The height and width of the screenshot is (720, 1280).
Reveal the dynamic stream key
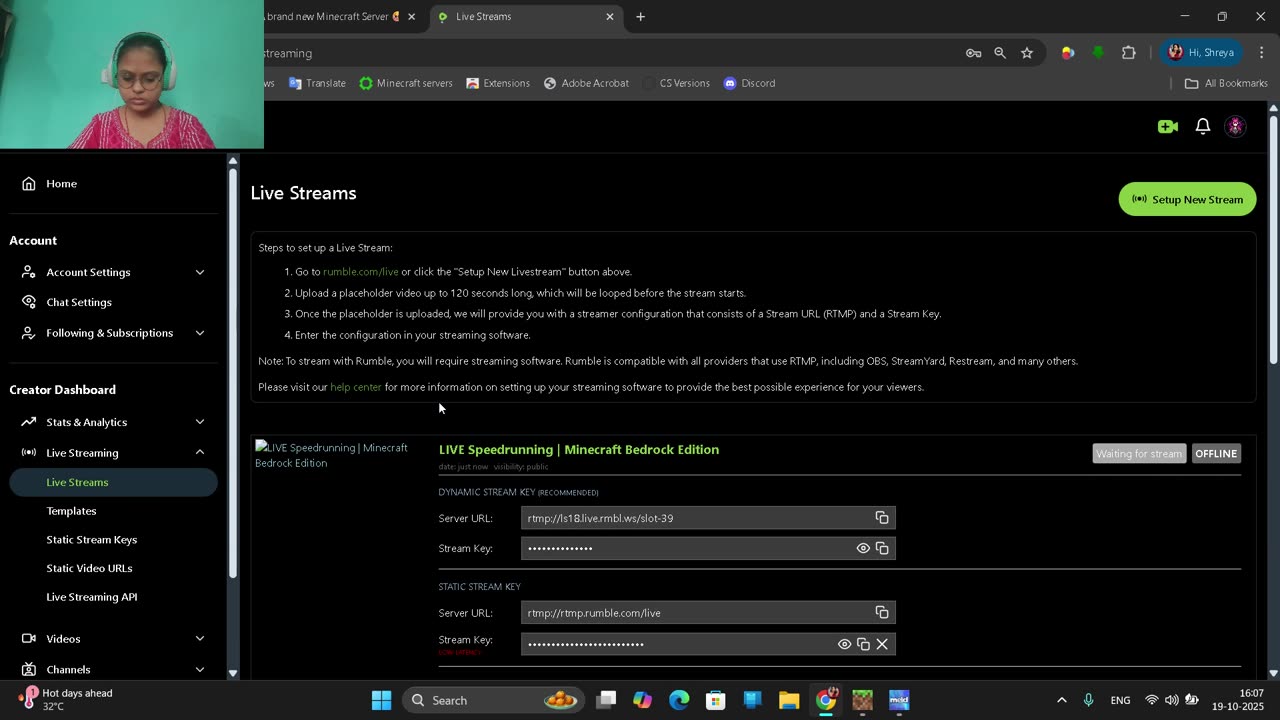point(863,548)
